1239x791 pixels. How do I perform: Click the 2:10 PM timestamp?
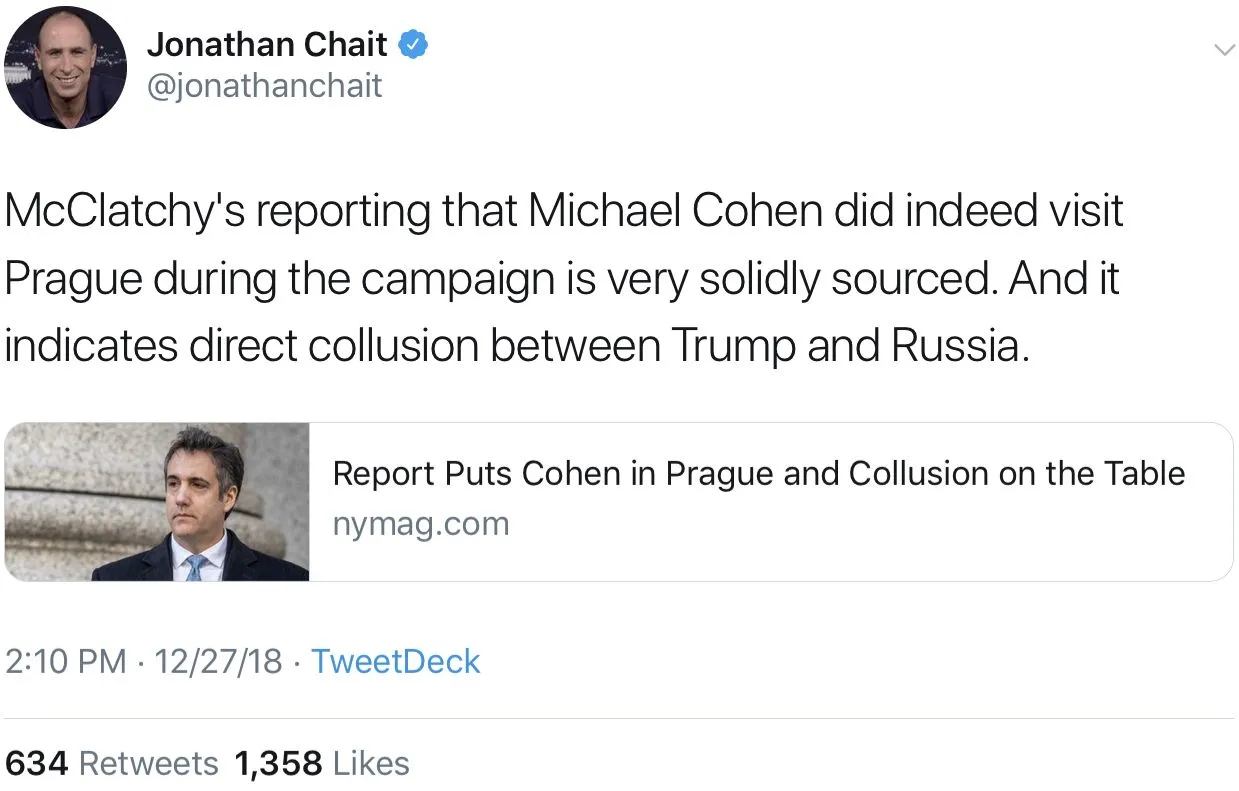click(66, 662)
